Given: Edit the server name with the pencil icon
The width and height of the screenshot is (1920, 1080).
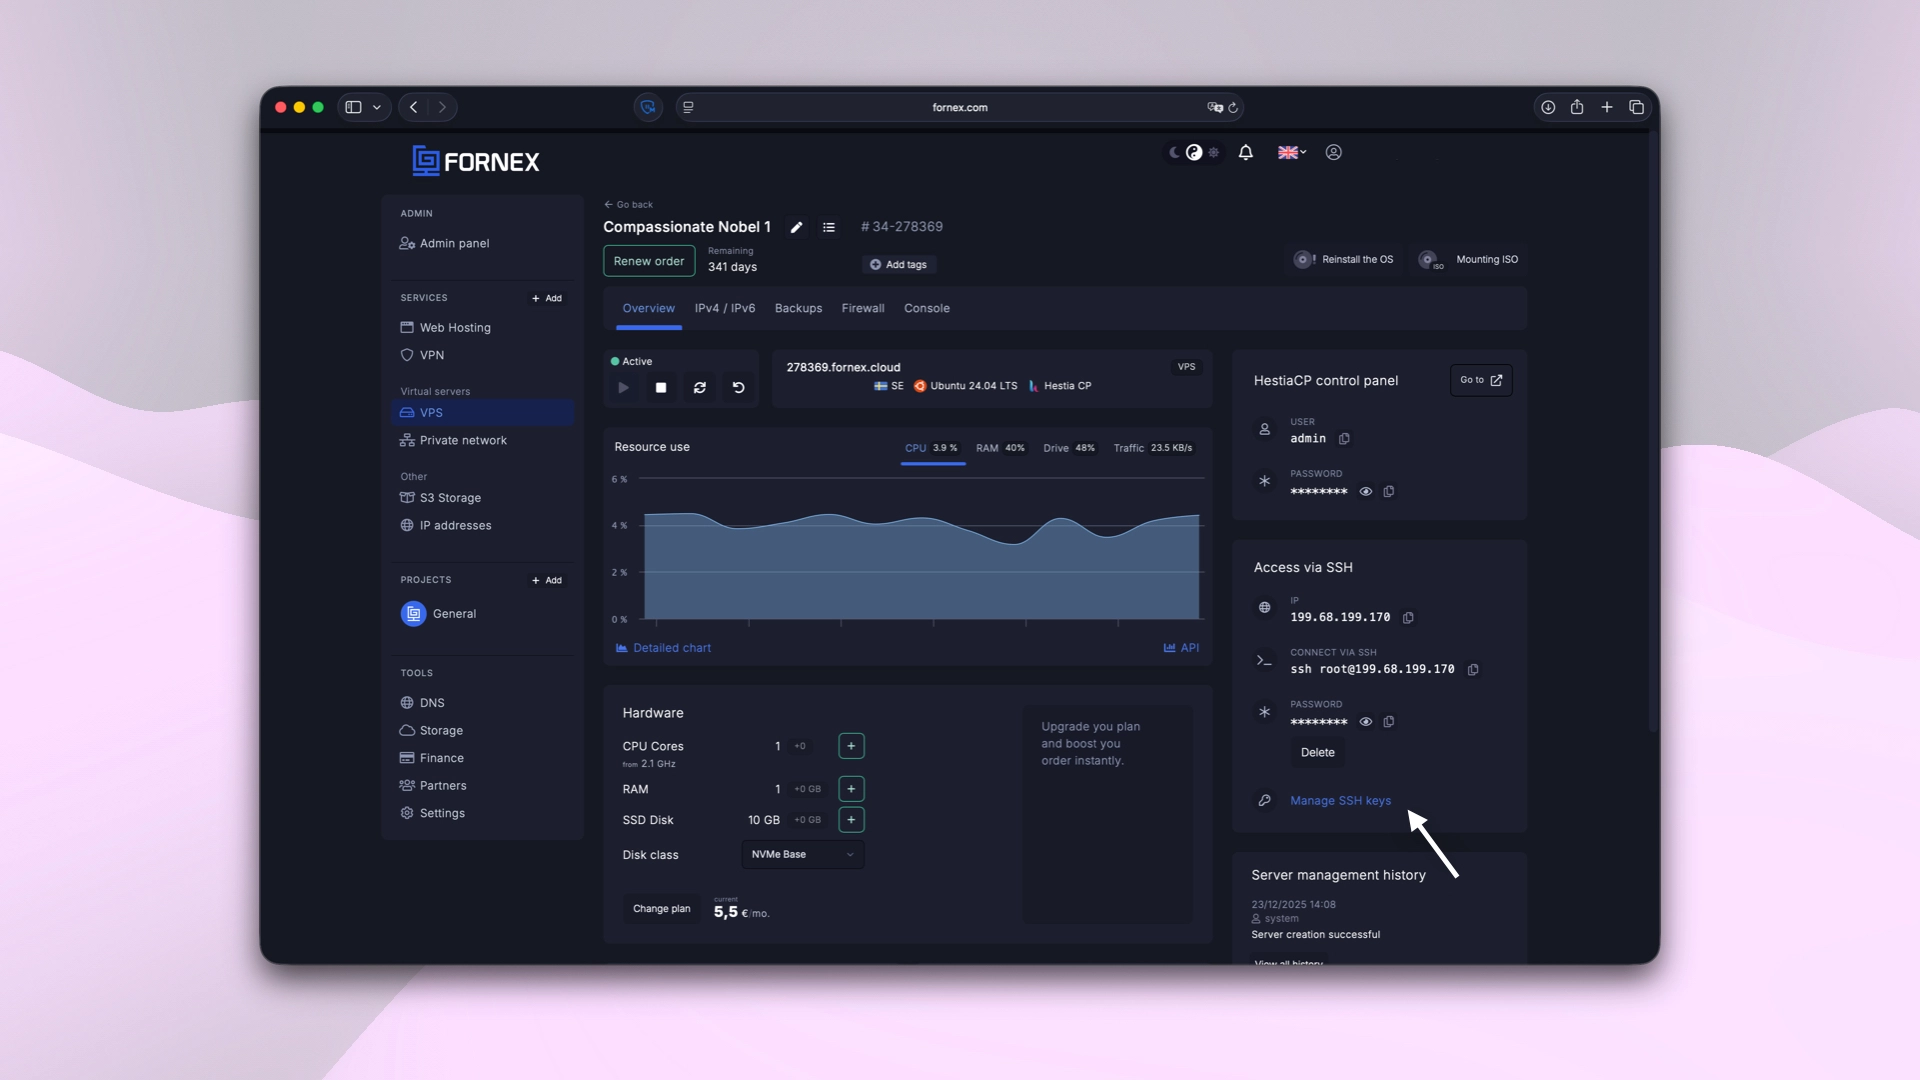Looking at the screenshot, I should coord(796,228).
